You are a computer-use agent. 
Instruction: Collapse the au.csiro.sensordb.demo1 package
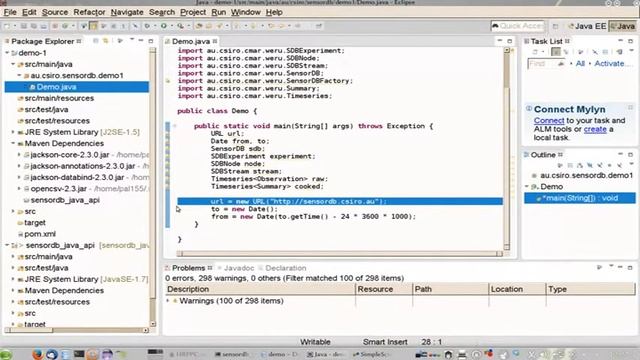pos(19,76)
